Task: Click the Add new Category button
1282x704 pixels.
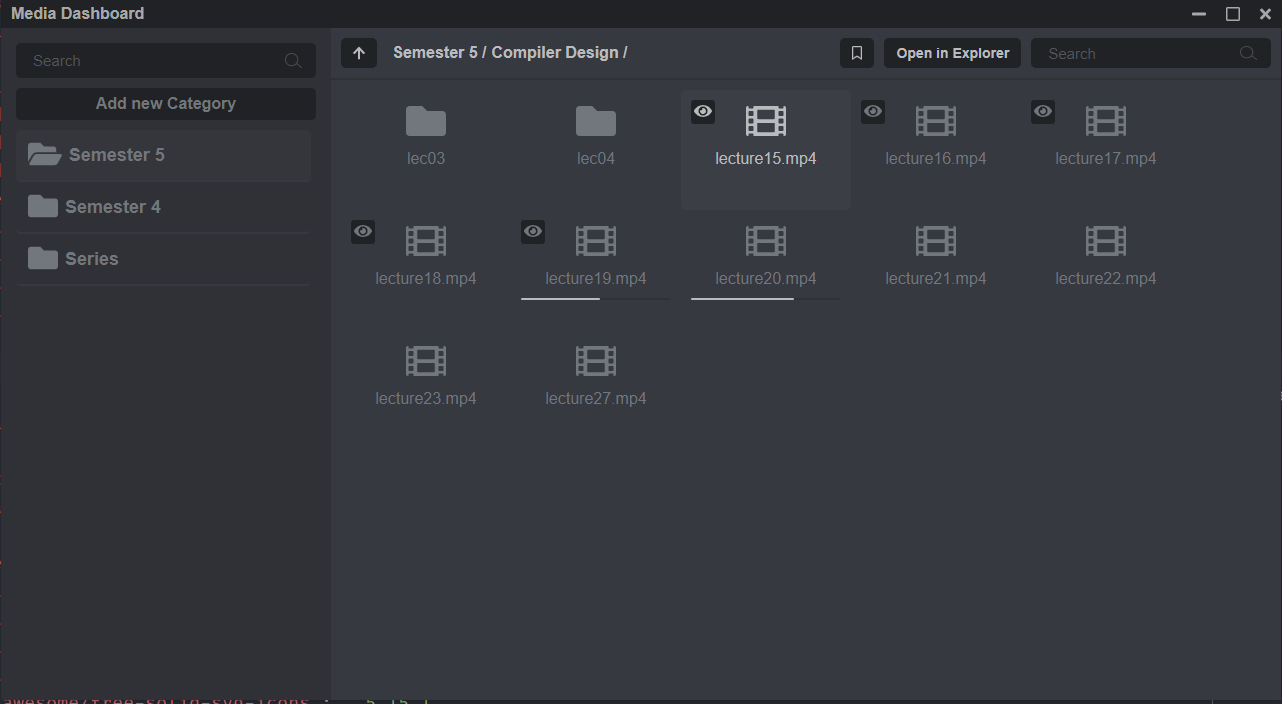Action: pos(166,104)
